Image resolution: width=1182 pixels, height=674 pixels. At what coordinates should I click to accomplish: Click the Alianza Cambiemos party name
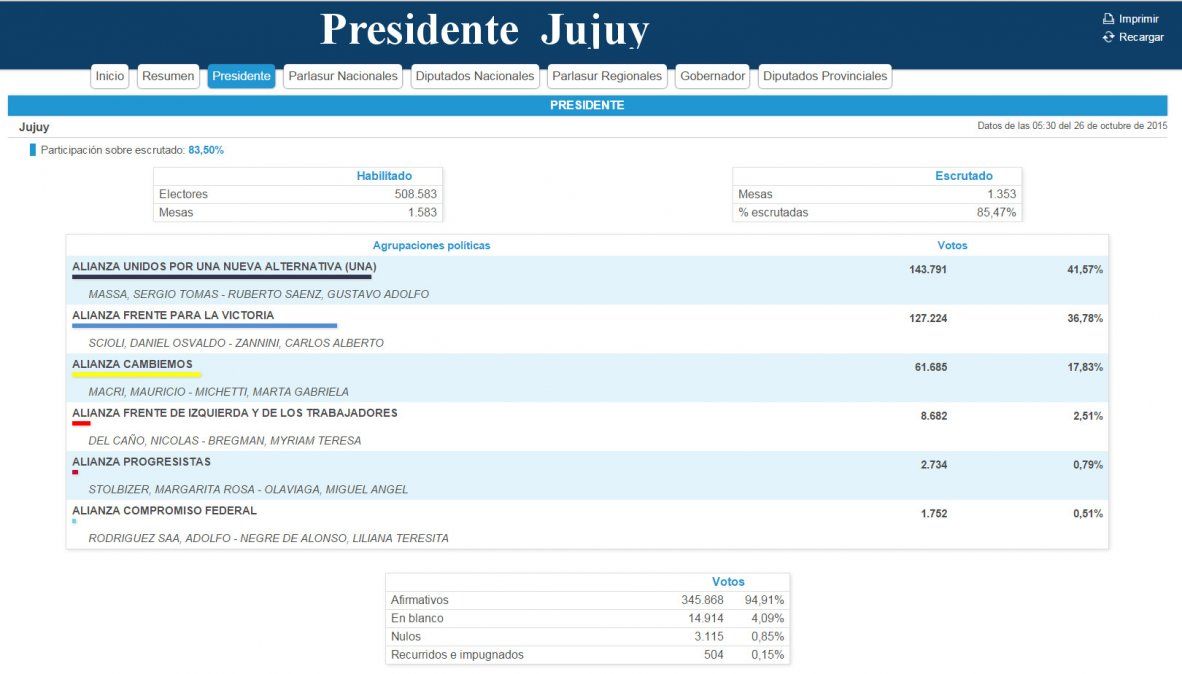132,364
